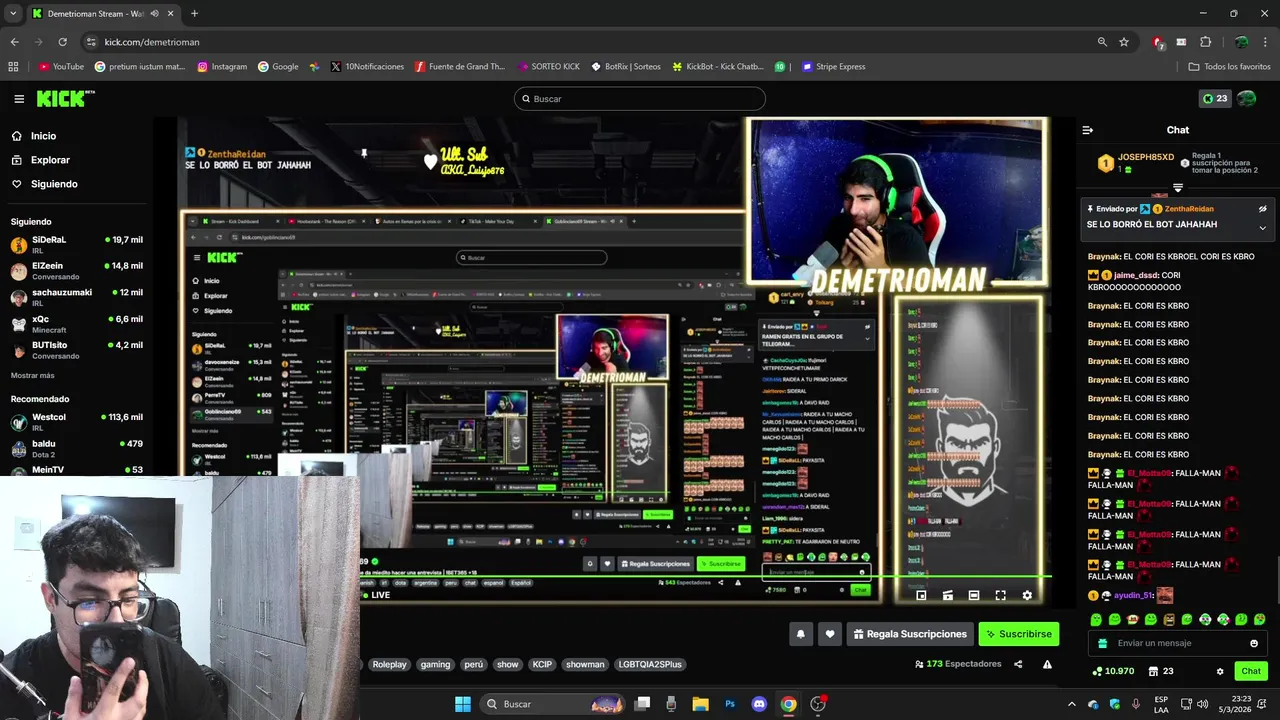The height and width of the screenshot is (720, 1280).
Task: Click the Kick logo in header
Action: (x=65, y=98)
